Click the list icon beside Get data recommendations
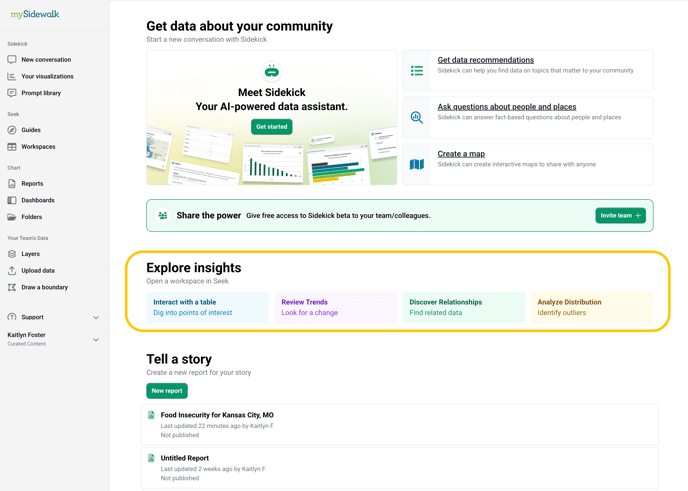The image size is (688, 491). coord(417,71)
